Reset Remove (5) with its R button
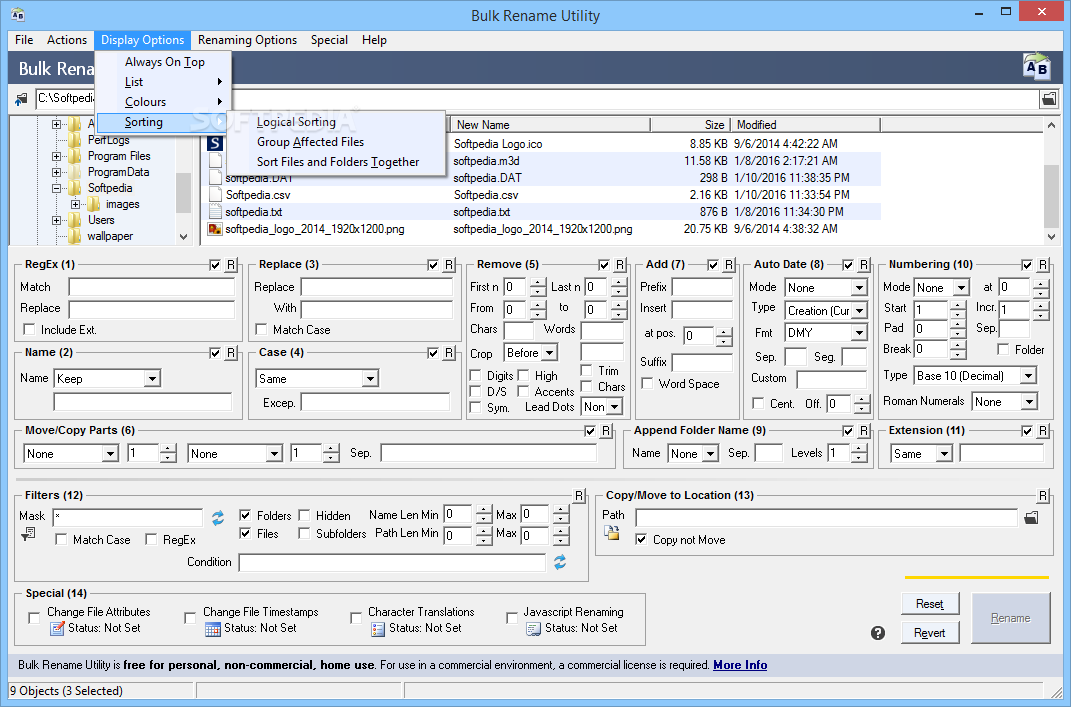The height and width of the screenshot is (707, 1071). 620,264
